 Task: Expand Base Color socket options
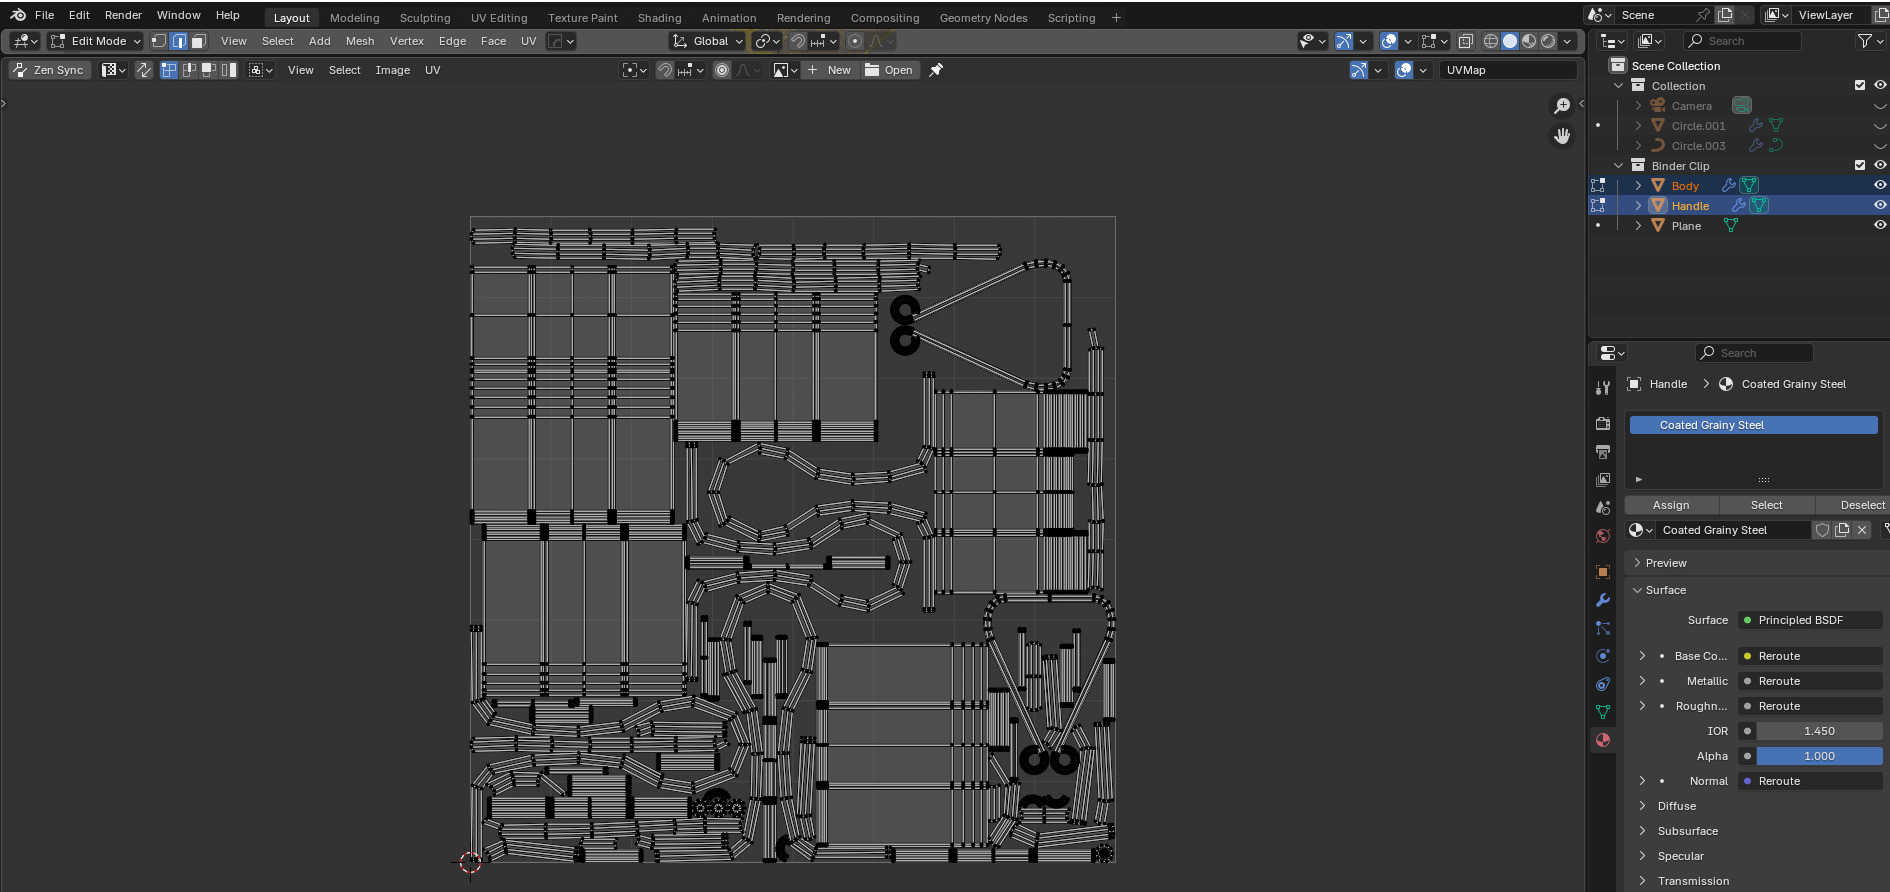click(x=1642, y=656)
